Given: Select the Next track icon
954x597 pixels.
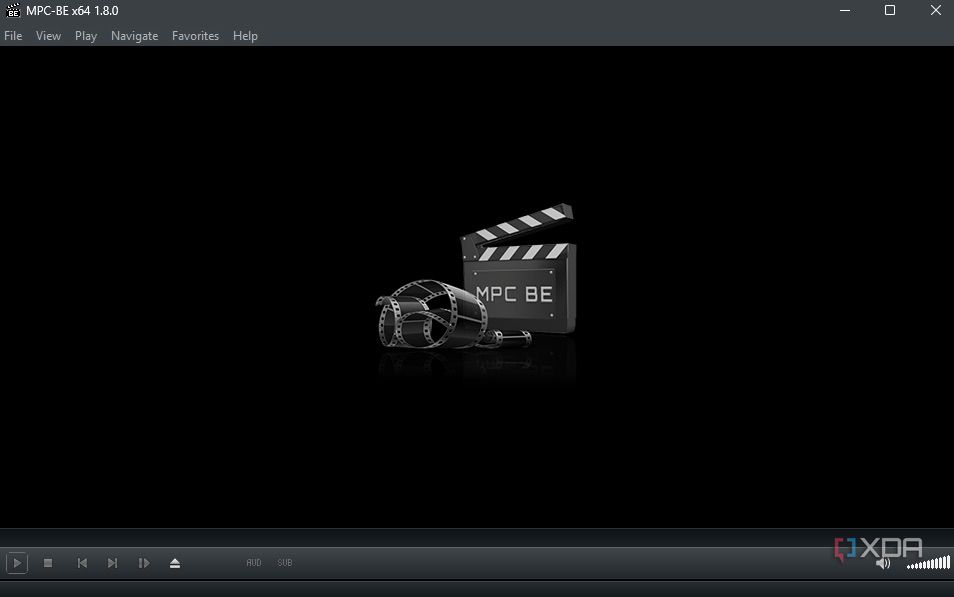Looking at the screenshot, I should point(112,562).
